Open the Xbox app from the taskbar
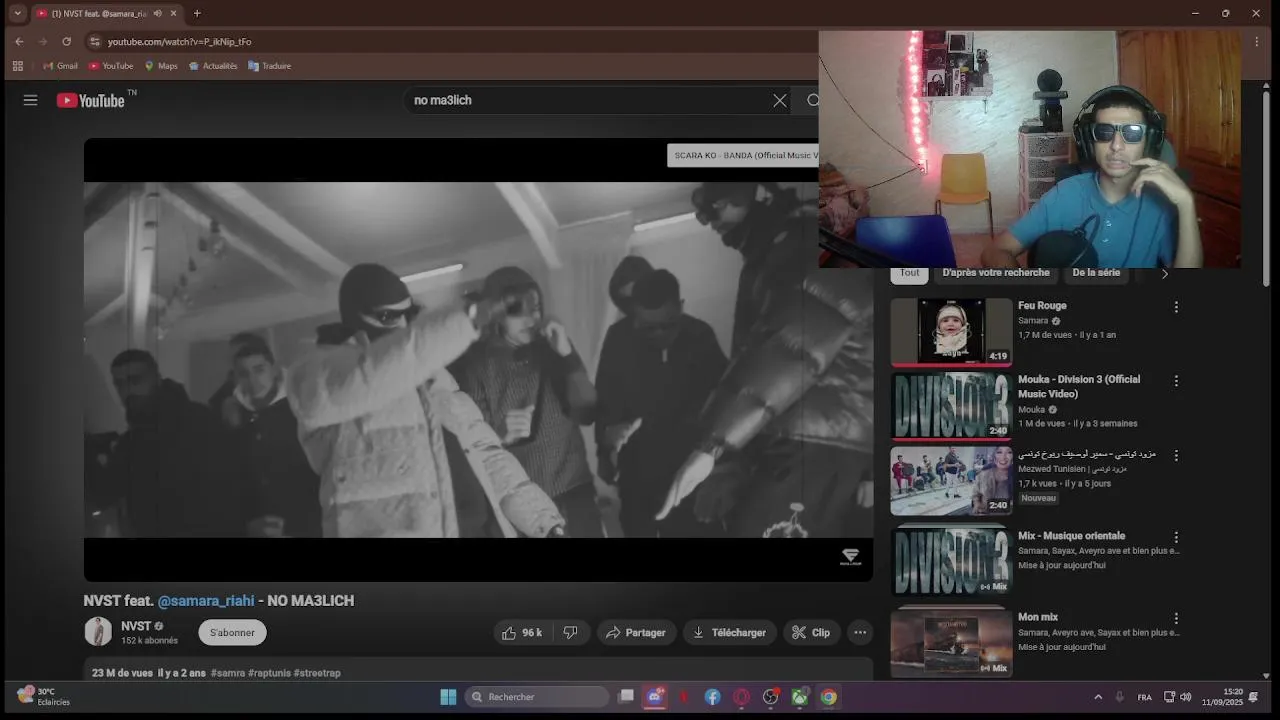 pyautogui.click(x=799, y=697)
